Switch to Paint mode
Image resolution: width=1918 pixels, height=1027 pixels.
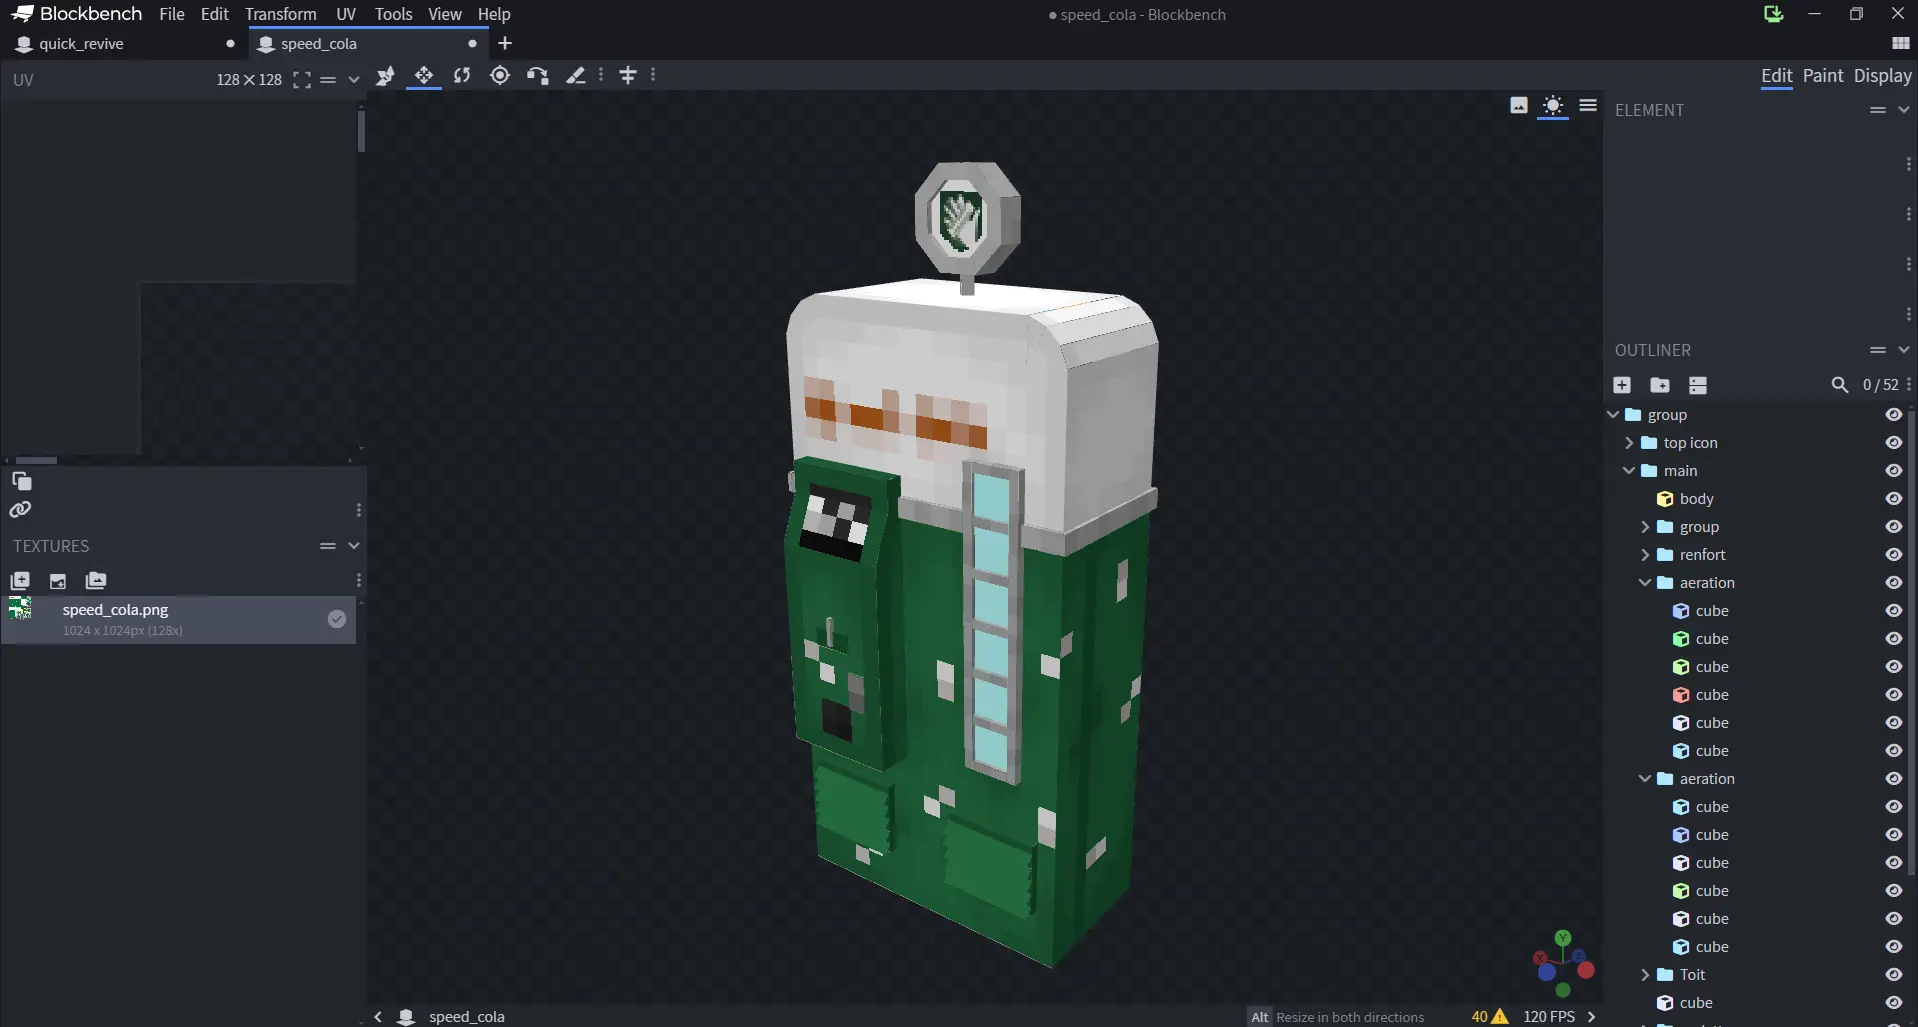tap(1822, 75)
